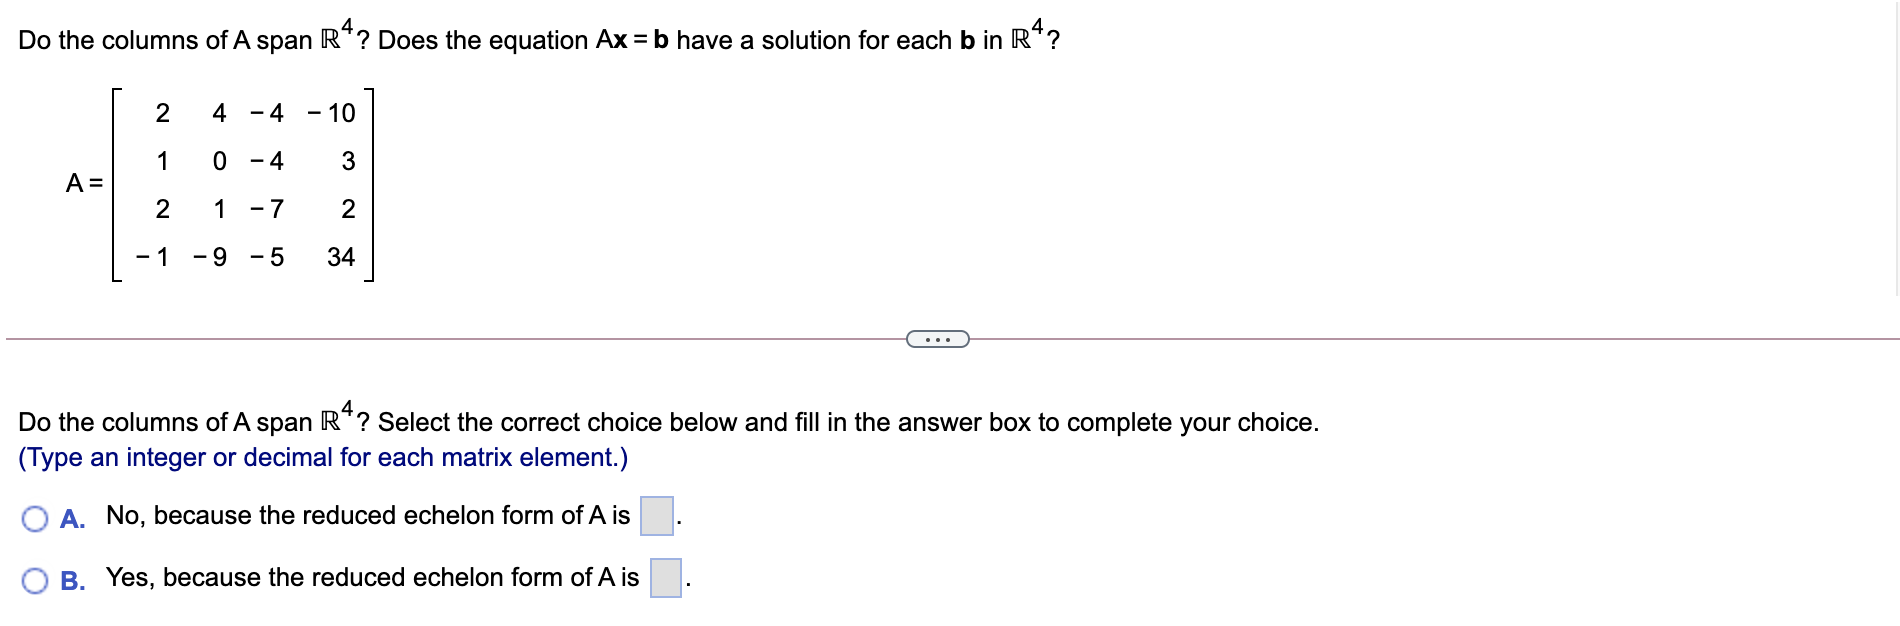Screen dimensions: 1900x626
Task: Click the ellipsis question options button
Action: [x=938, y=340]
